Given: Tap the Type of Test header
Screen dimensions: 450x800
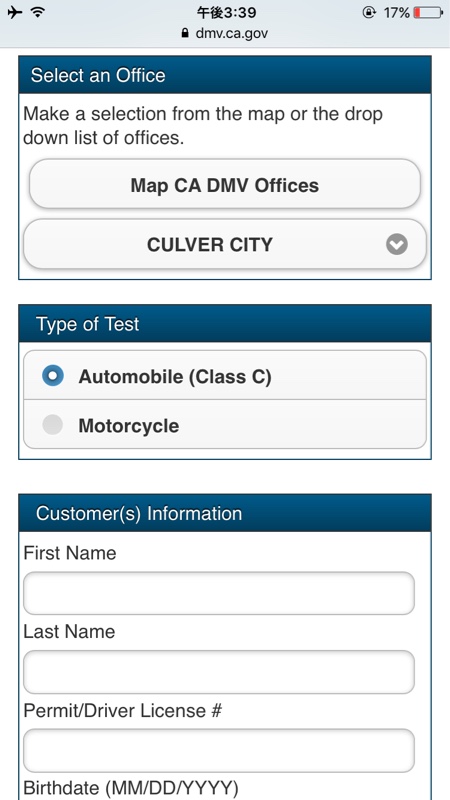Looking at the screenshot, I should point(225,323).
